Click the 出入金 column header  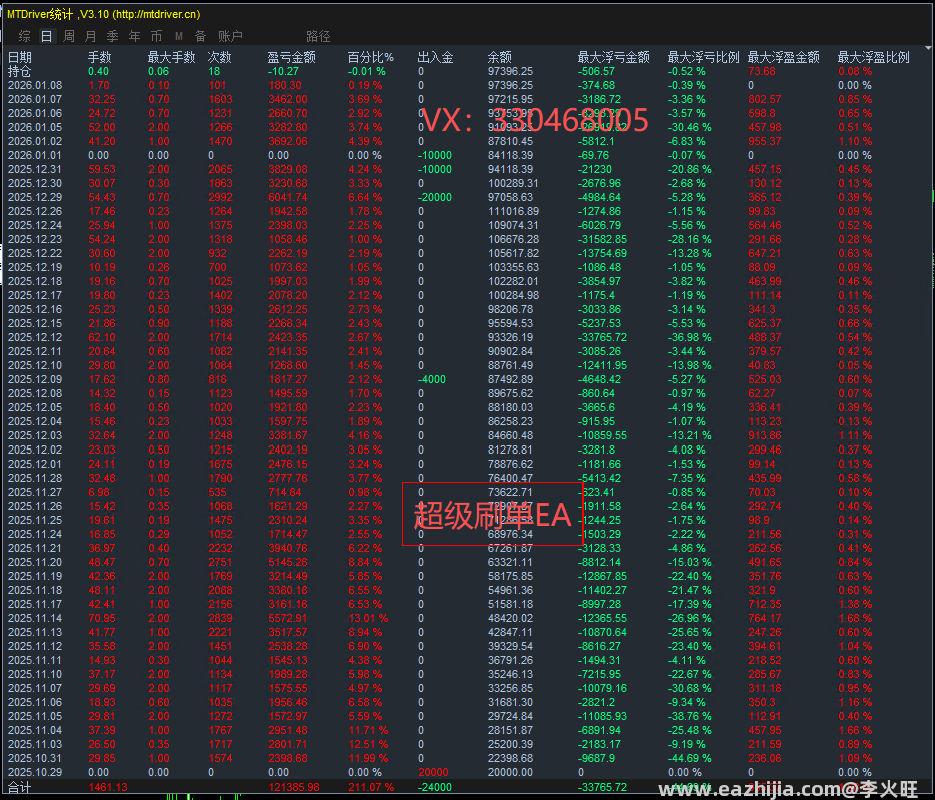tap(435, 57)
